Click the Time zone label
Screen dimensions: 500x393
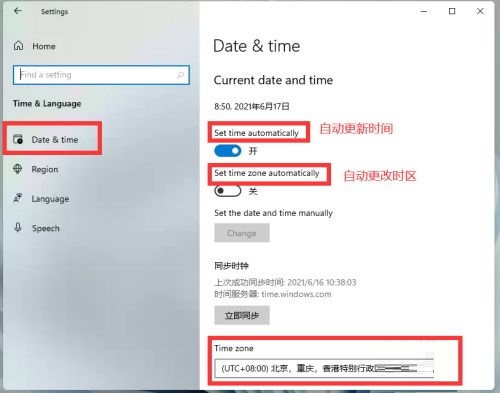(x=234, y=348)
